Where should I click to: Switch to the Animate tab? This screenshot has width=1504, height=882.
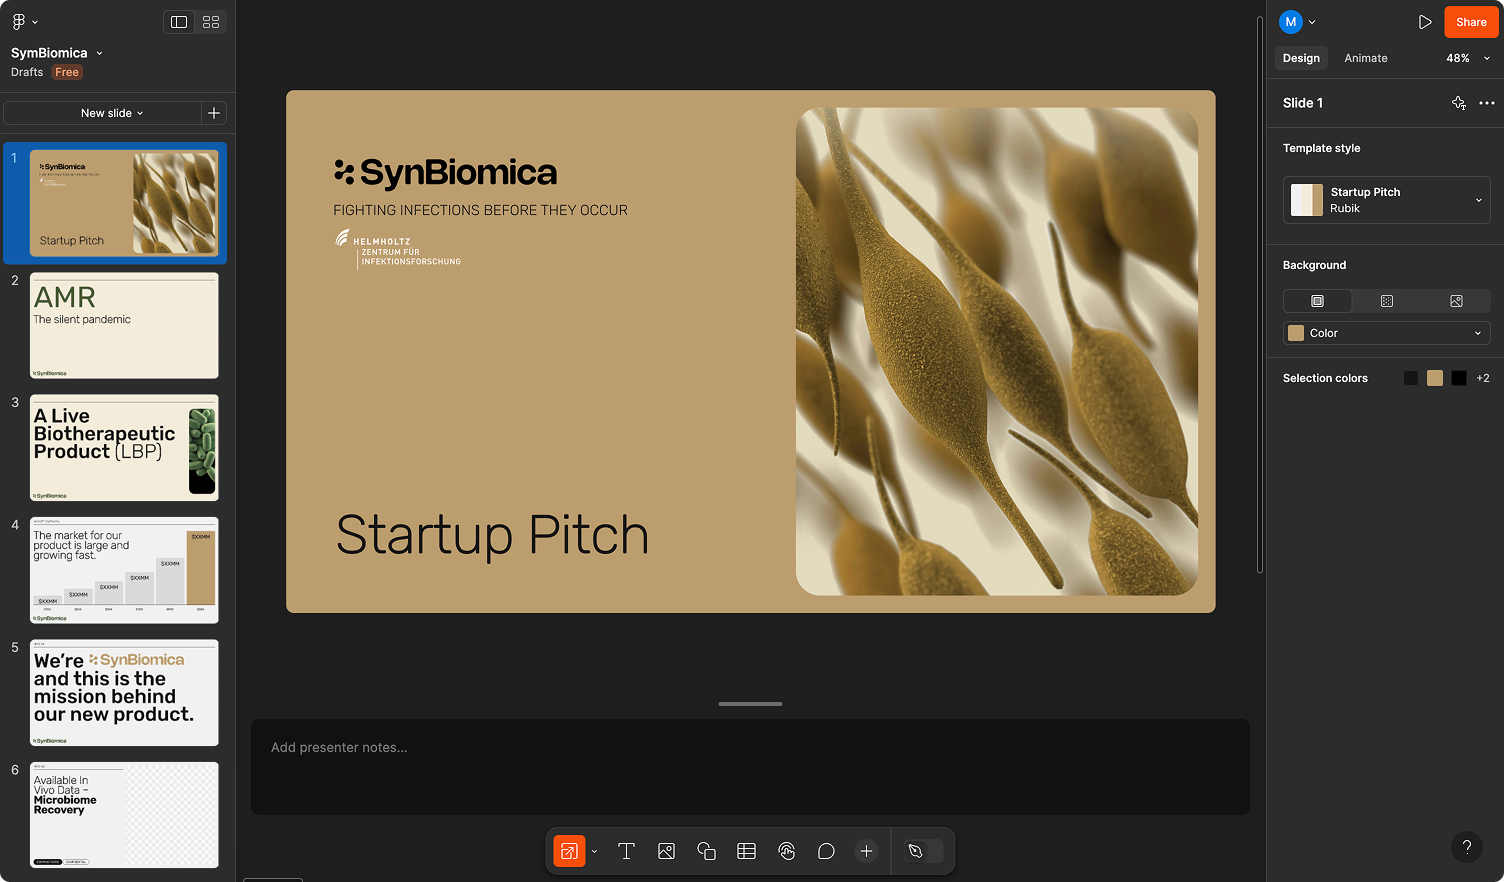point(1366,58)
